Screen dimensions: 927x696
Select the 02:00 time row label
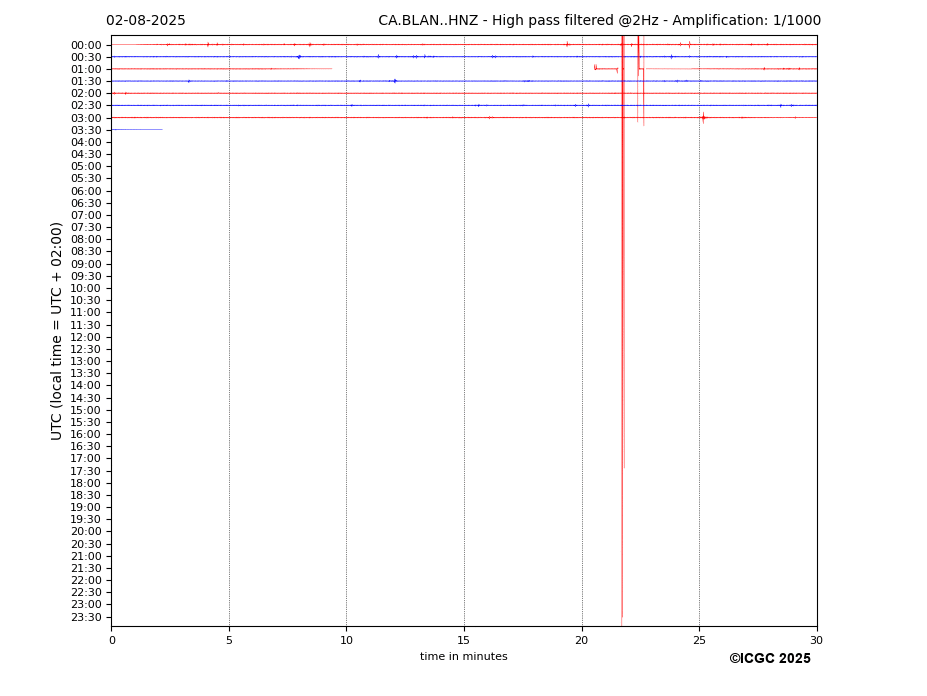[x=86, y=93]
